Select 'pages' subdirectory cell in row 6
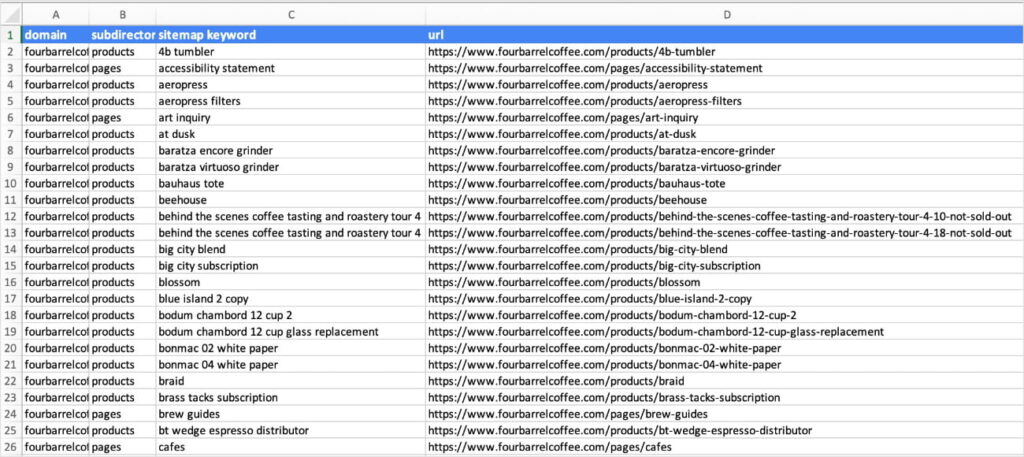Image resolution: width=1024 pixels, height=457 pixels. pos(123,118)
